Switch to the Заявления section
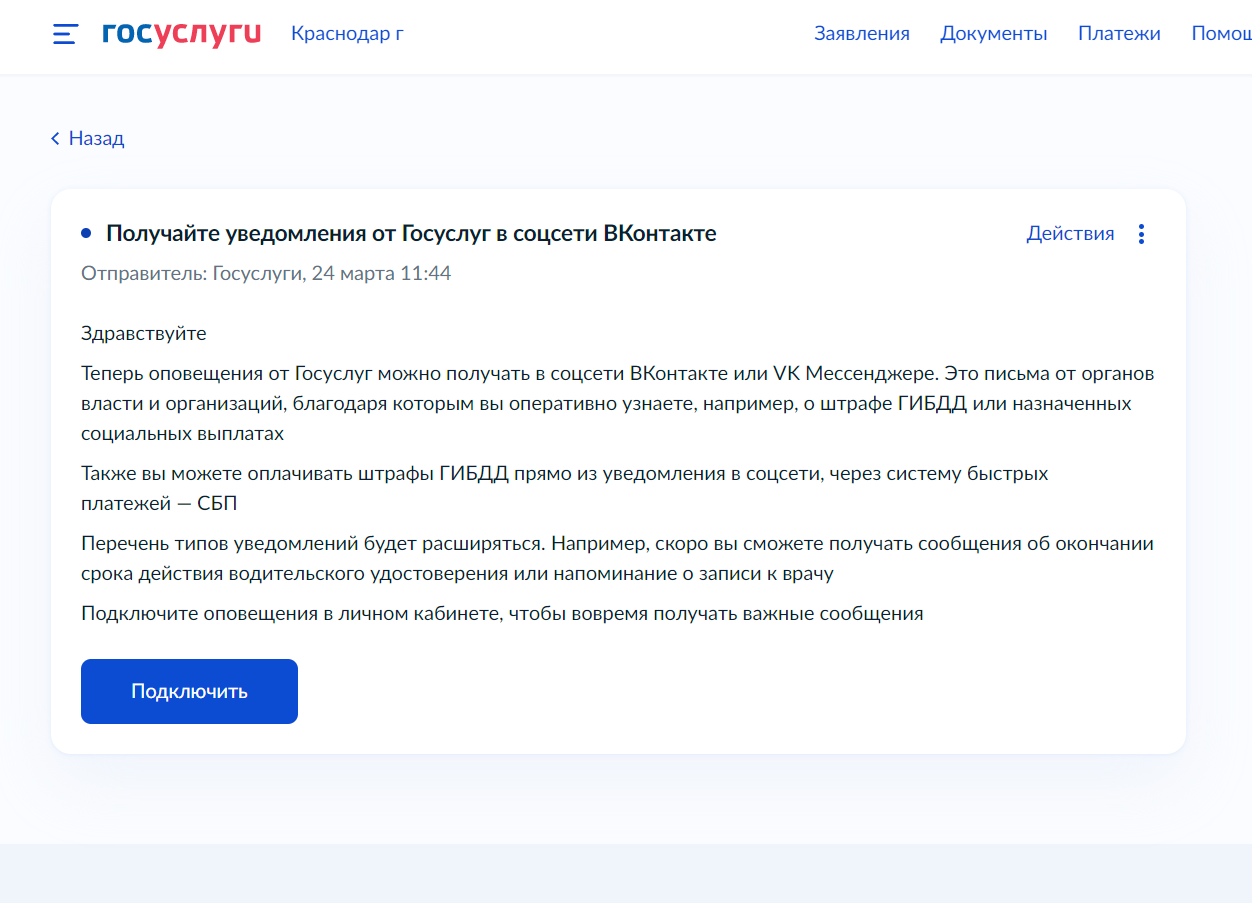 pos(862,33)
